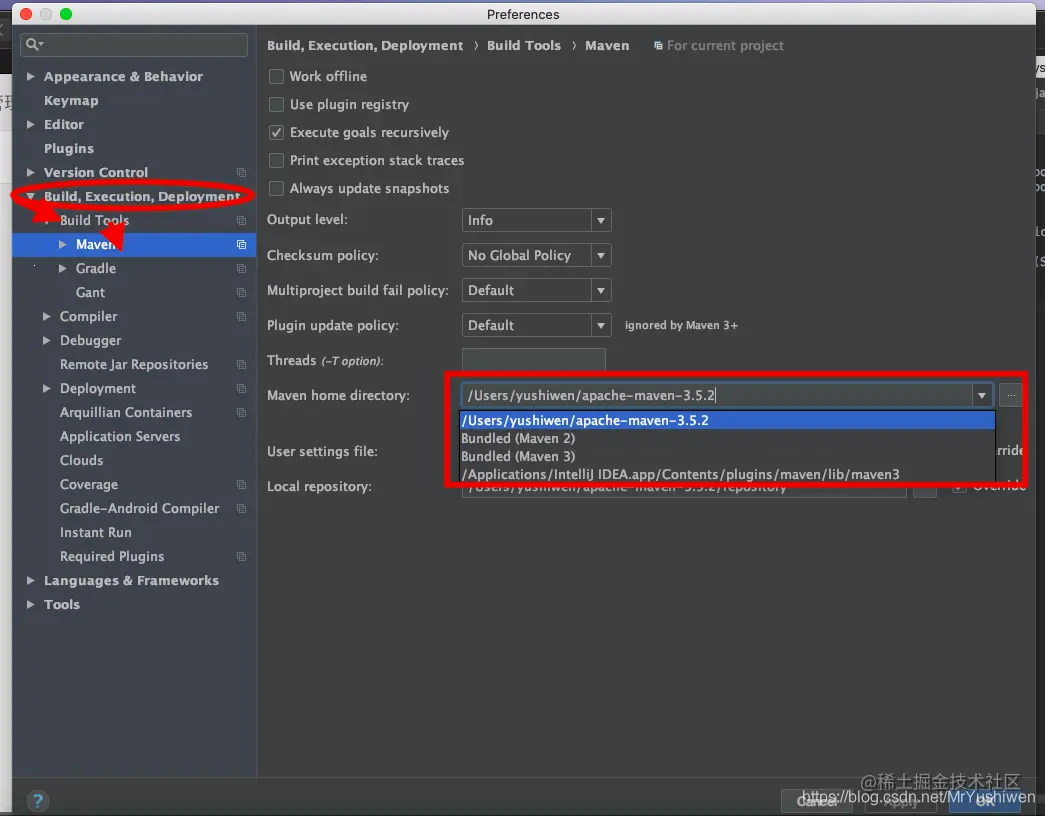The image size is (1045, 816).
Task: Expand the Gradle node
Action: pos(63,269)
